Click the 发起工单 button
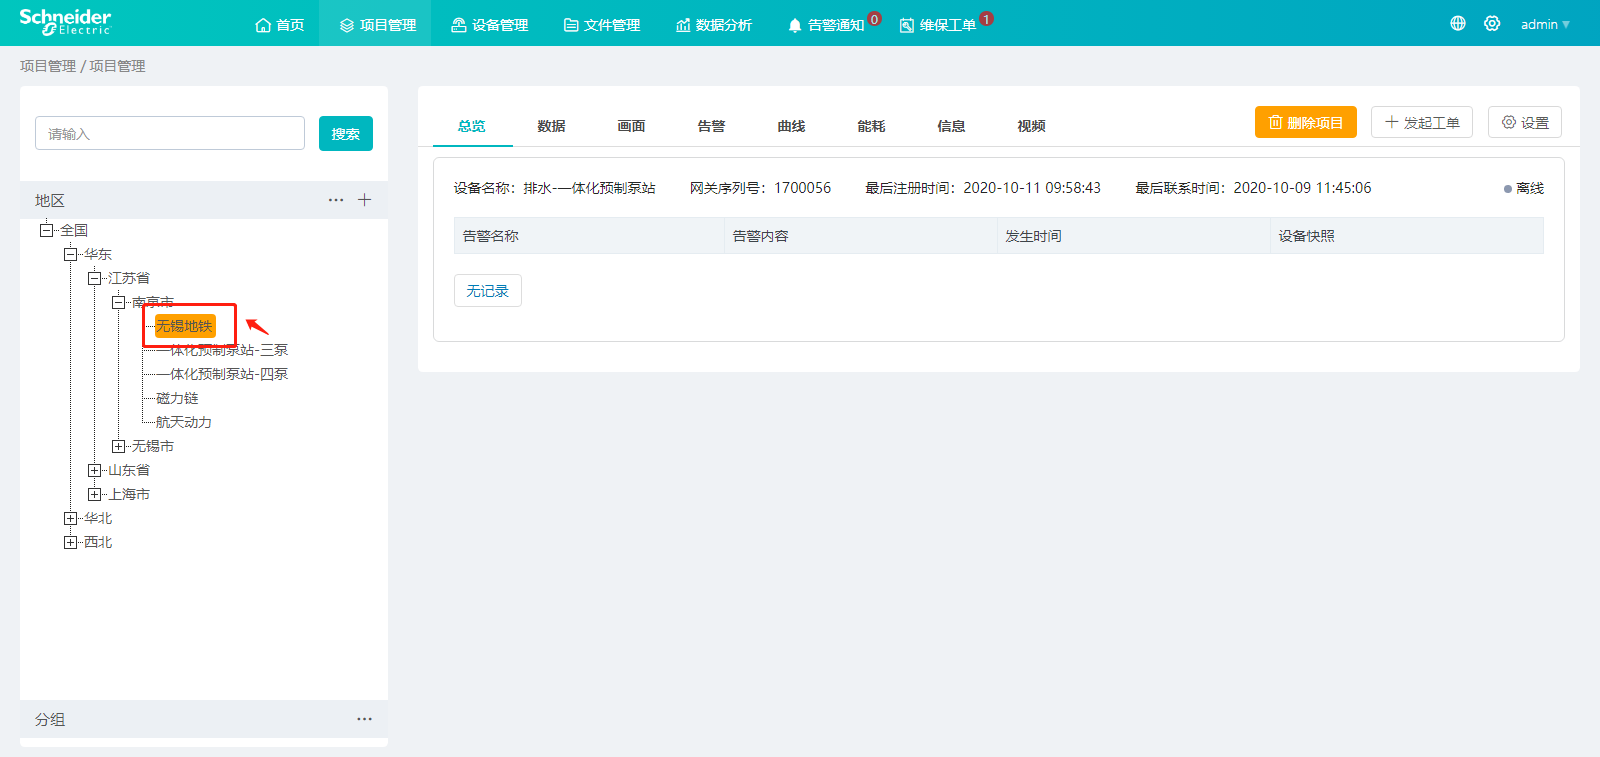 pos(1422,122)
